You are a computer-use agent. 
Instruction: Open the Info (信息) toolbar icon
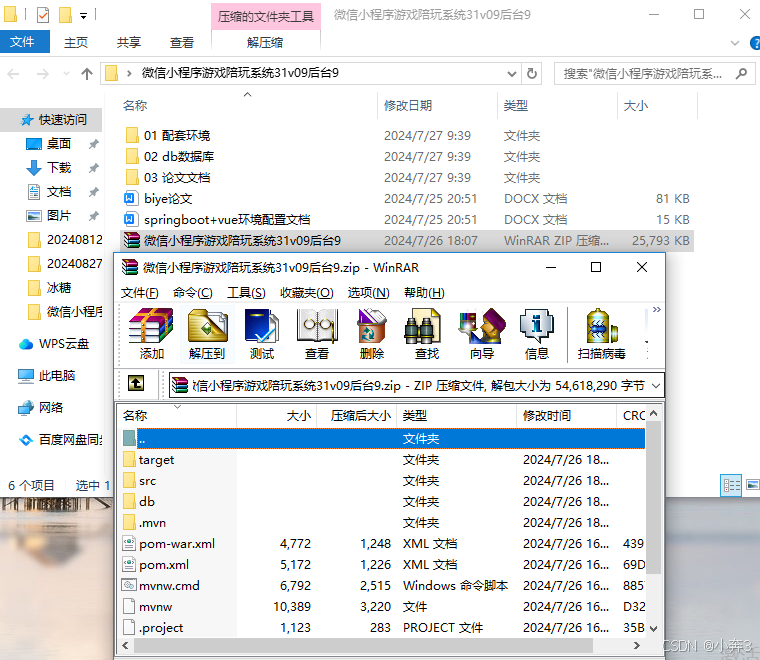point(537,334)
